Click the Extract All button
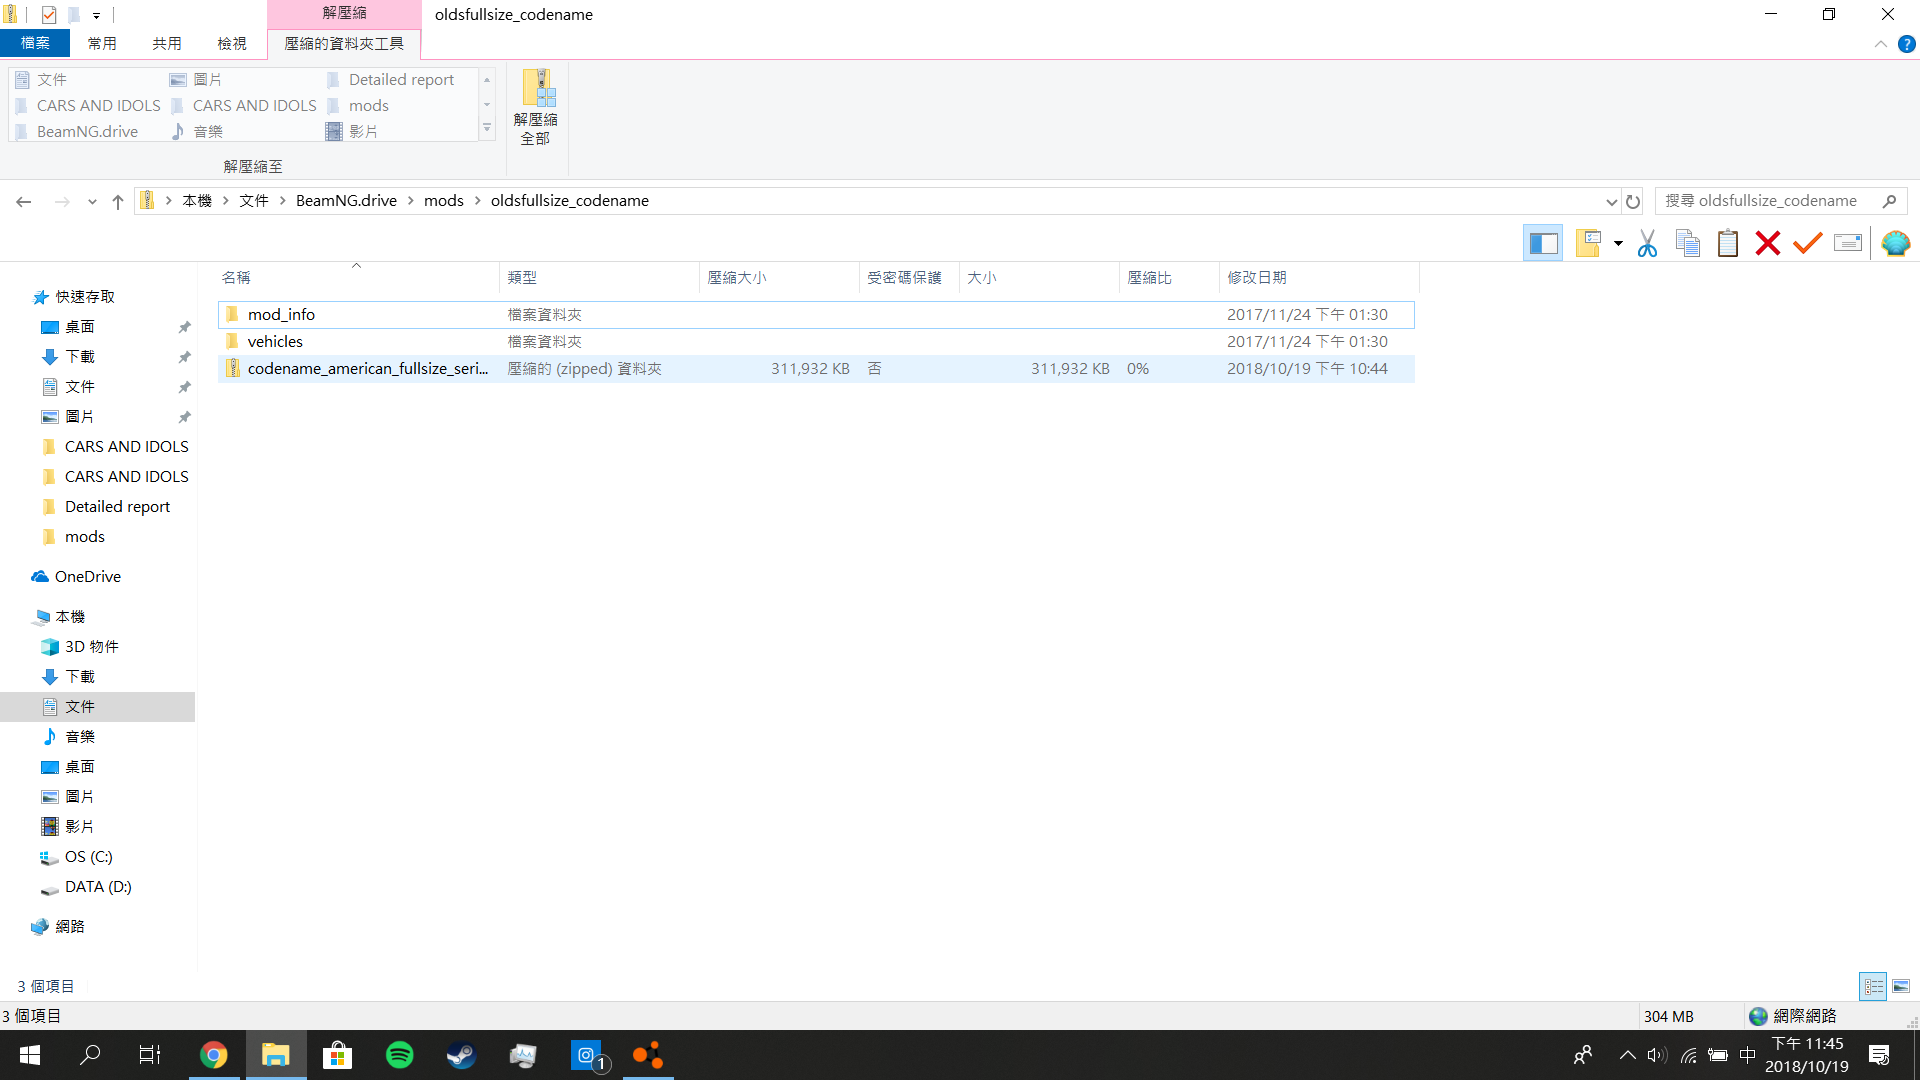1920x1080 pixels. coord(535,108)
